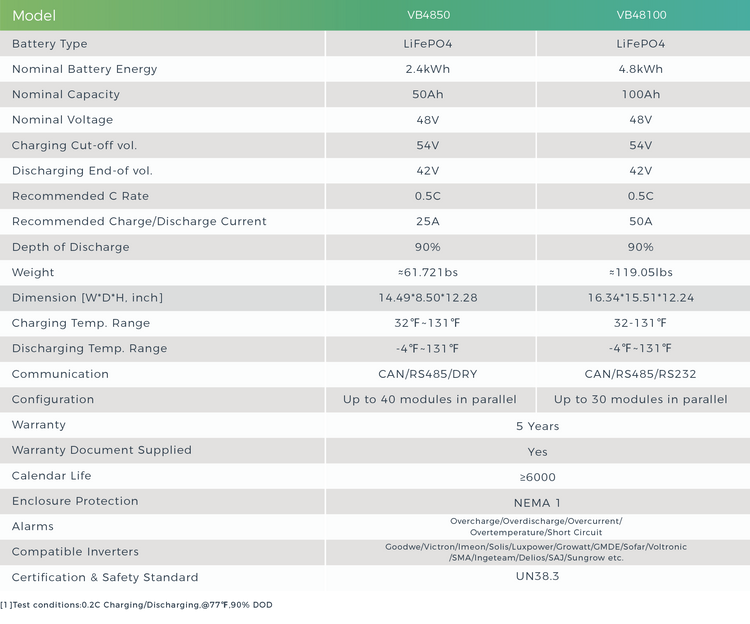Select the Depth of Discharge row label
This screenshot has height=624, width=750.
[70, 247]
